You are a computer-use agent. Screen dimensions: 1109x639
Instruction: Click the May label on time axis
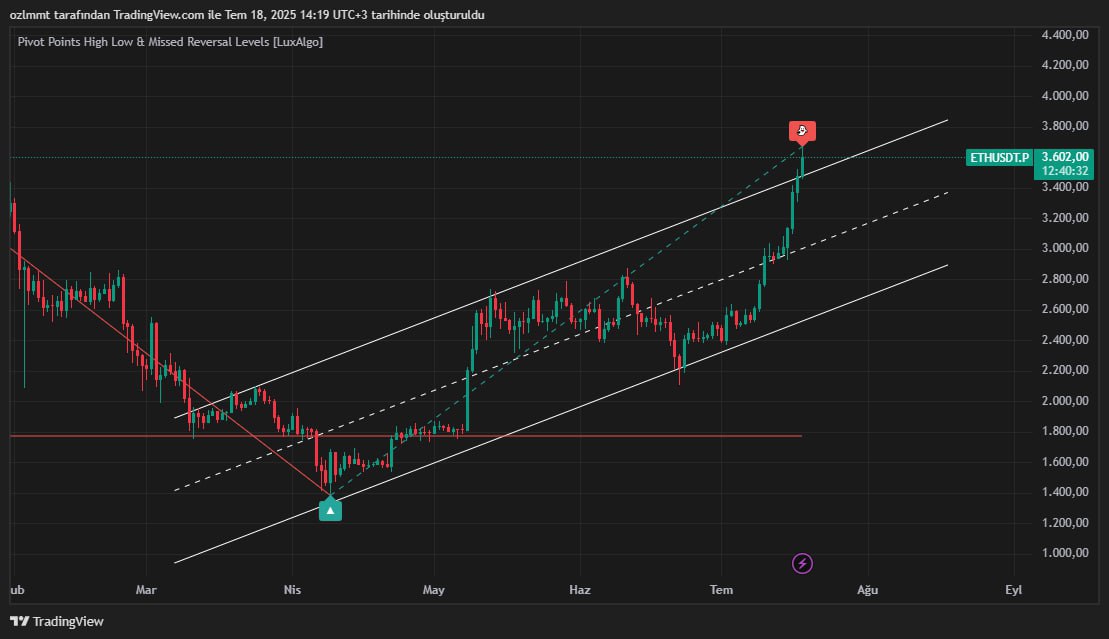point(434,589)
